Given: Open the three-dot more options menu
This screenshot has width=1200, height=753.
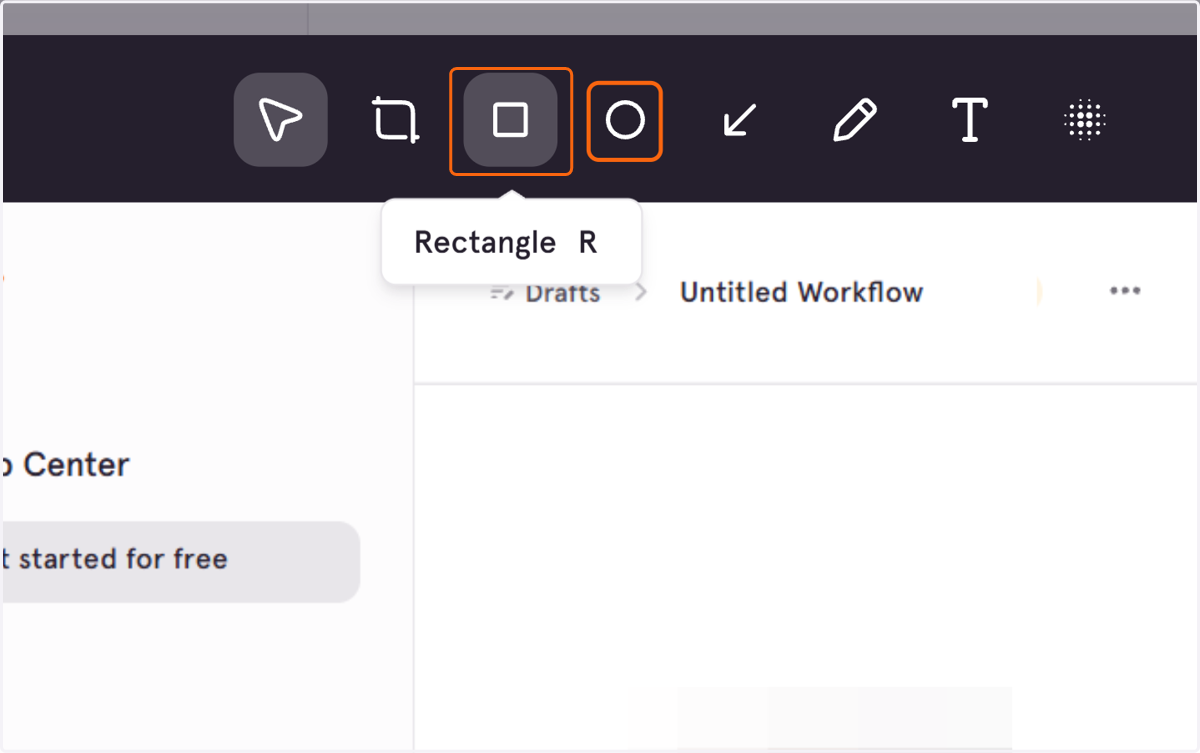Looking at the screenshot, I should (x=1125, y=291).
